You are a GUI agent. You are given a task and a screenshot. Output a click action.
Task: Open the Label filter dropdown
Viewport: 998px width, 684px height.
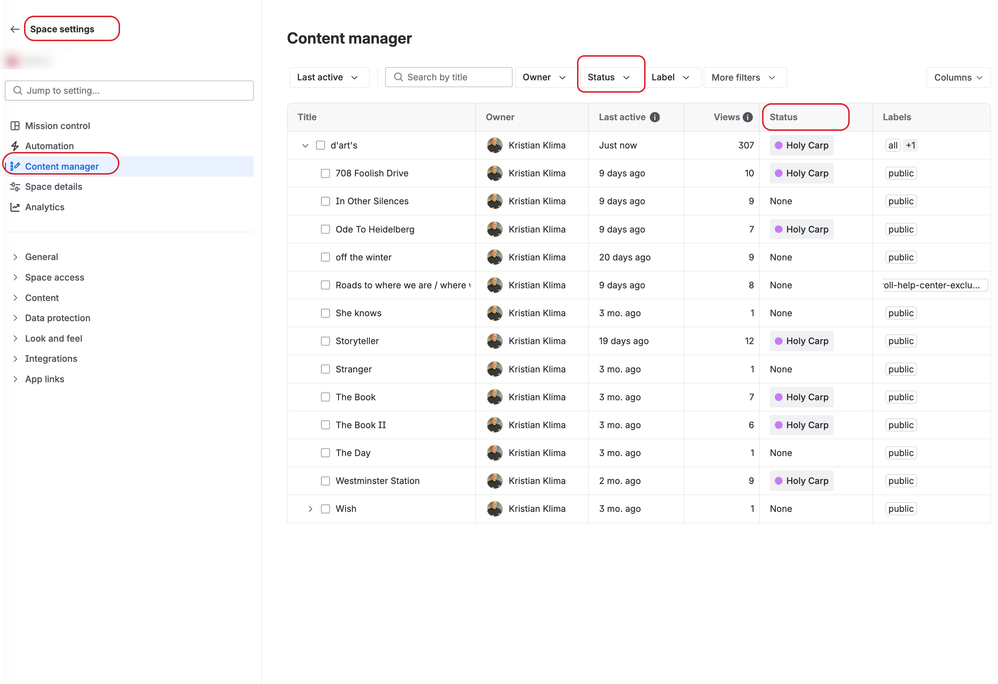click(671, 77)
